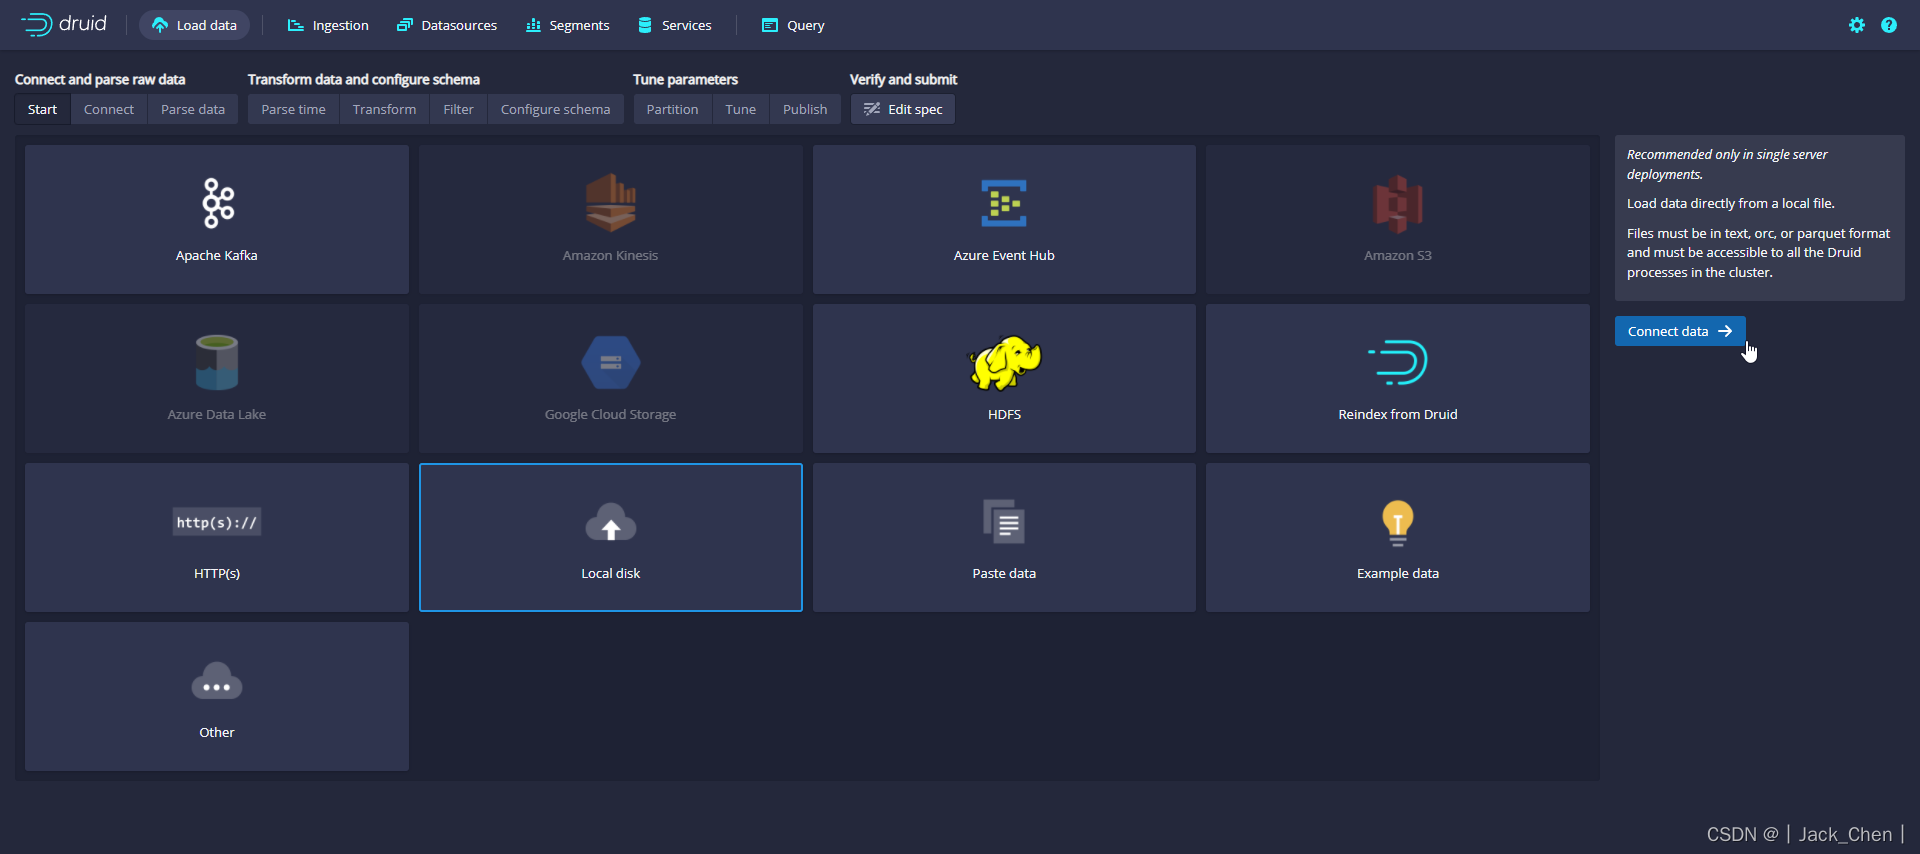Select the Configure schema step tab
The width and height of the screenshot is (1920, 854).
555,109
